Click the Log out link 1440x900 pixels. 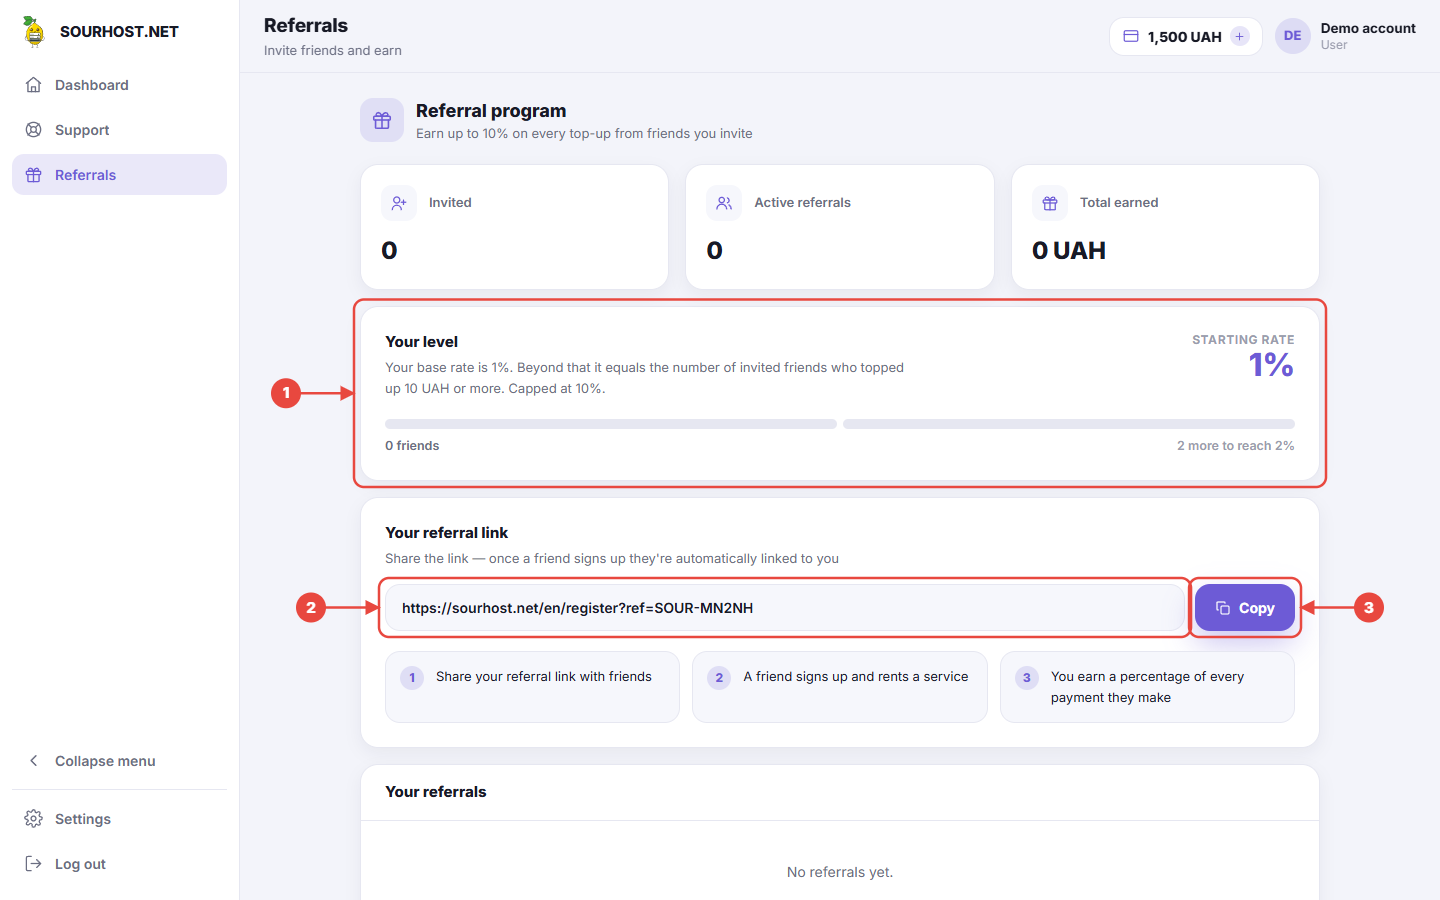pos(119,864)
